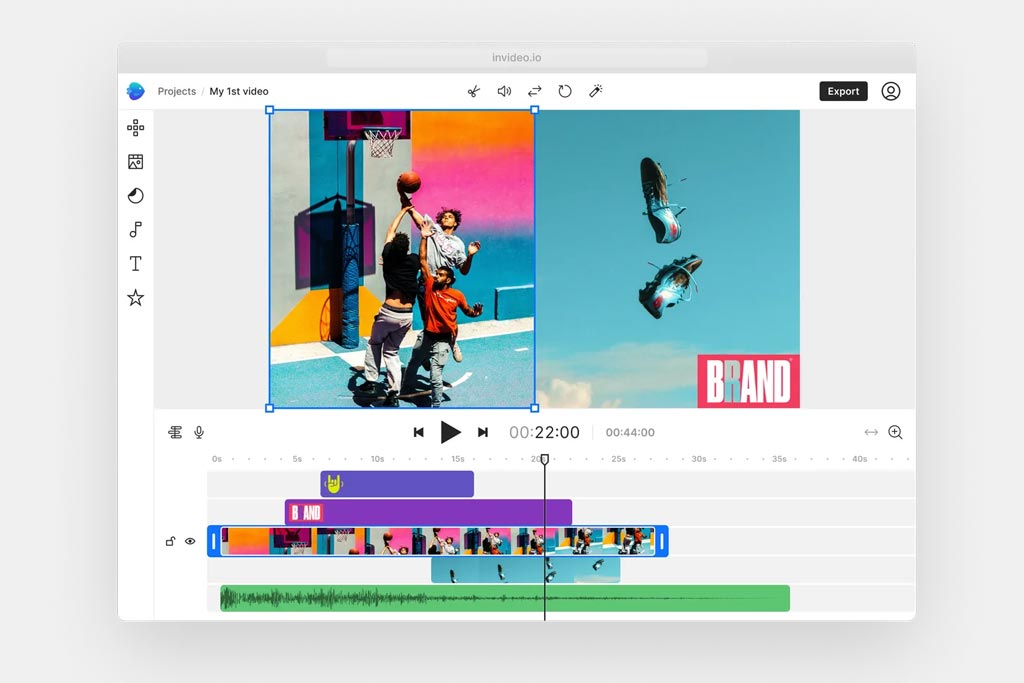
Task: Open the media image library icon
Action: point(136,162)
